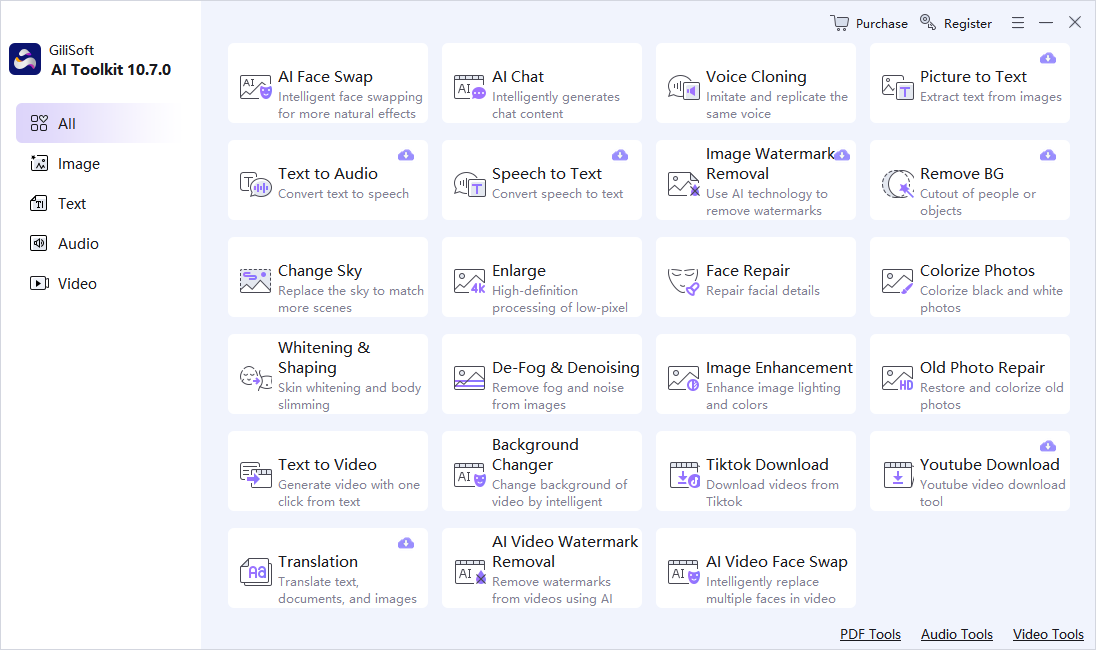Image resolution: width=1096 pixels, height=650 pixels.
Task: Open the Translation icon
Action: [255, 572]
